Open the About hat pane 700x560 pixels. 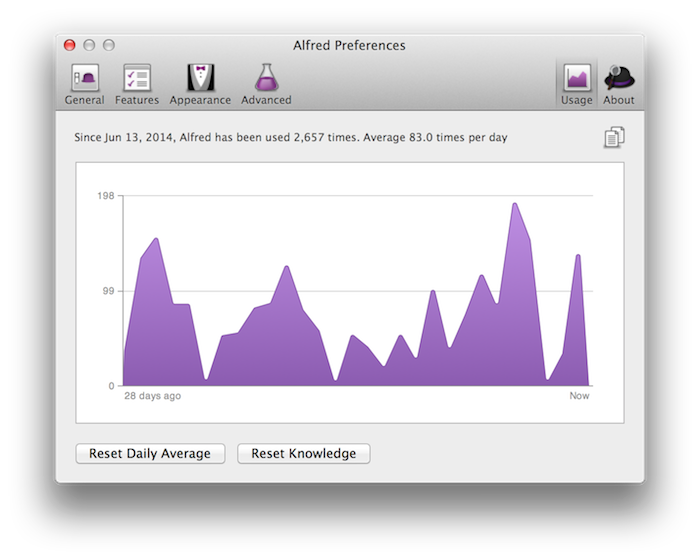click(619, 84)
